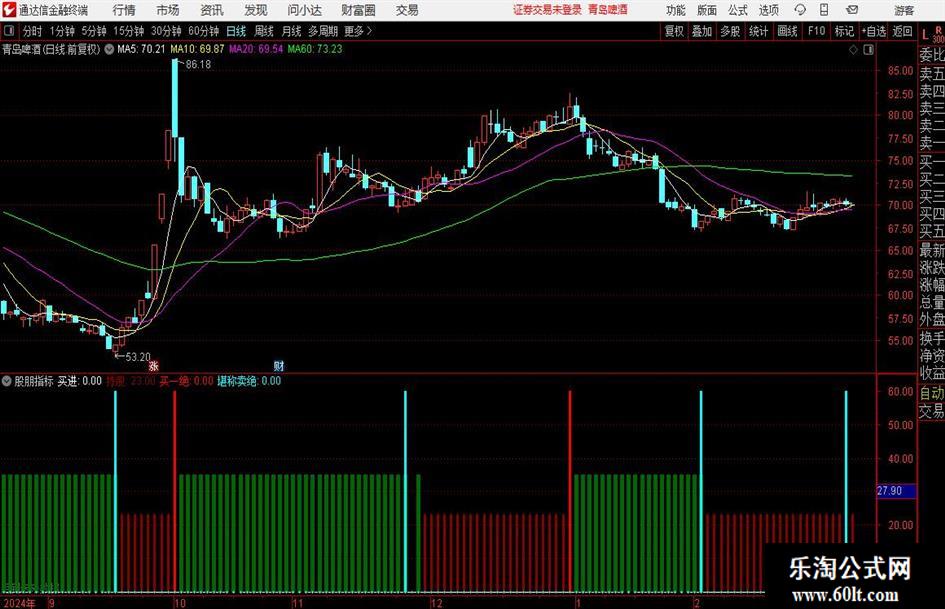Click the headset customer service icon
945x609 pixels.
(x=800, y=10)
